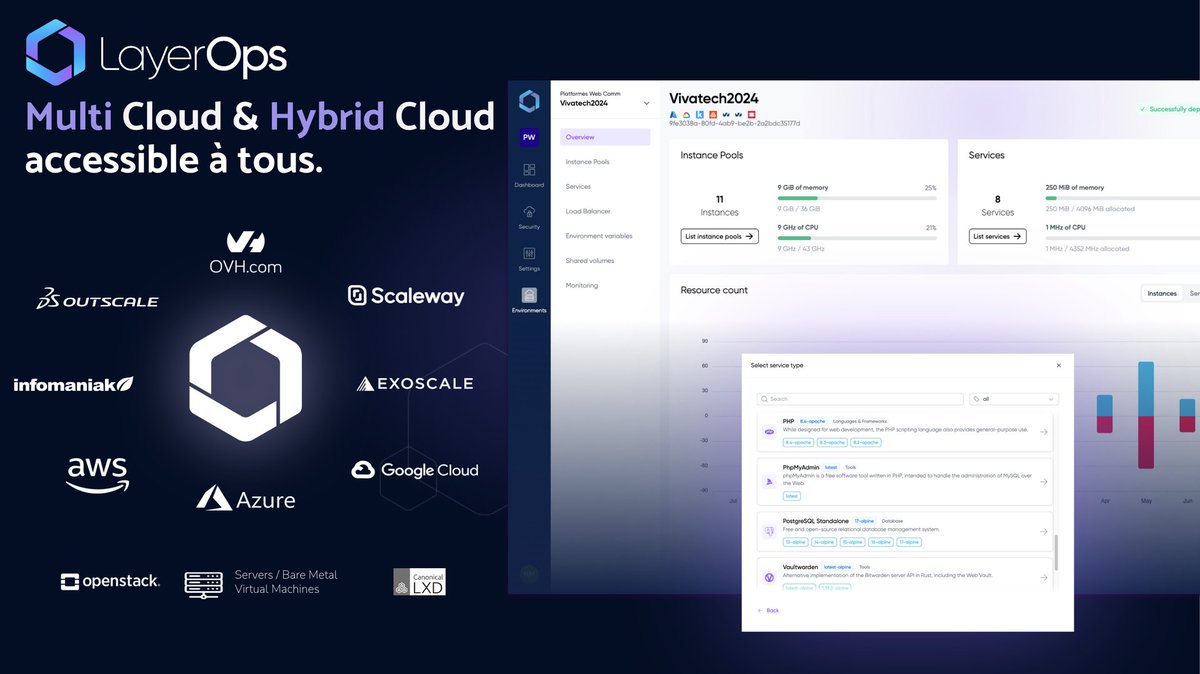Click the Vaultwarden title text

pos(800,566)
